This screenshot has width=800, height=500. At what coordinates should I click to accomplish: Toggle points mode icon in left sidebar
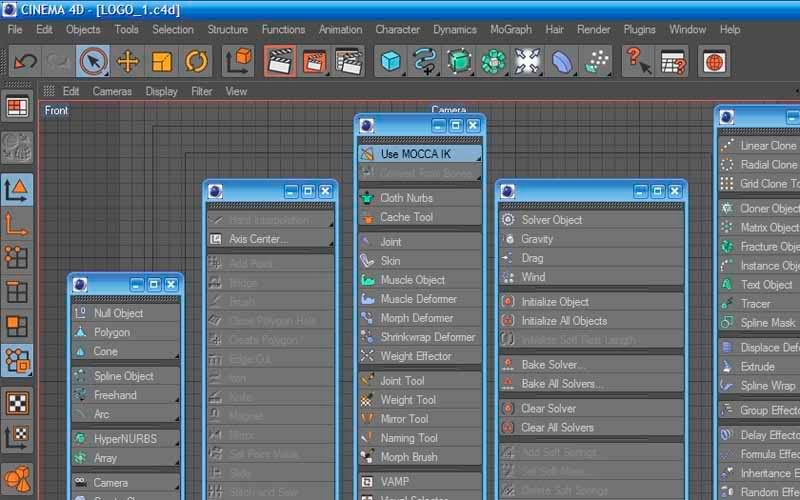coord(17,258)
